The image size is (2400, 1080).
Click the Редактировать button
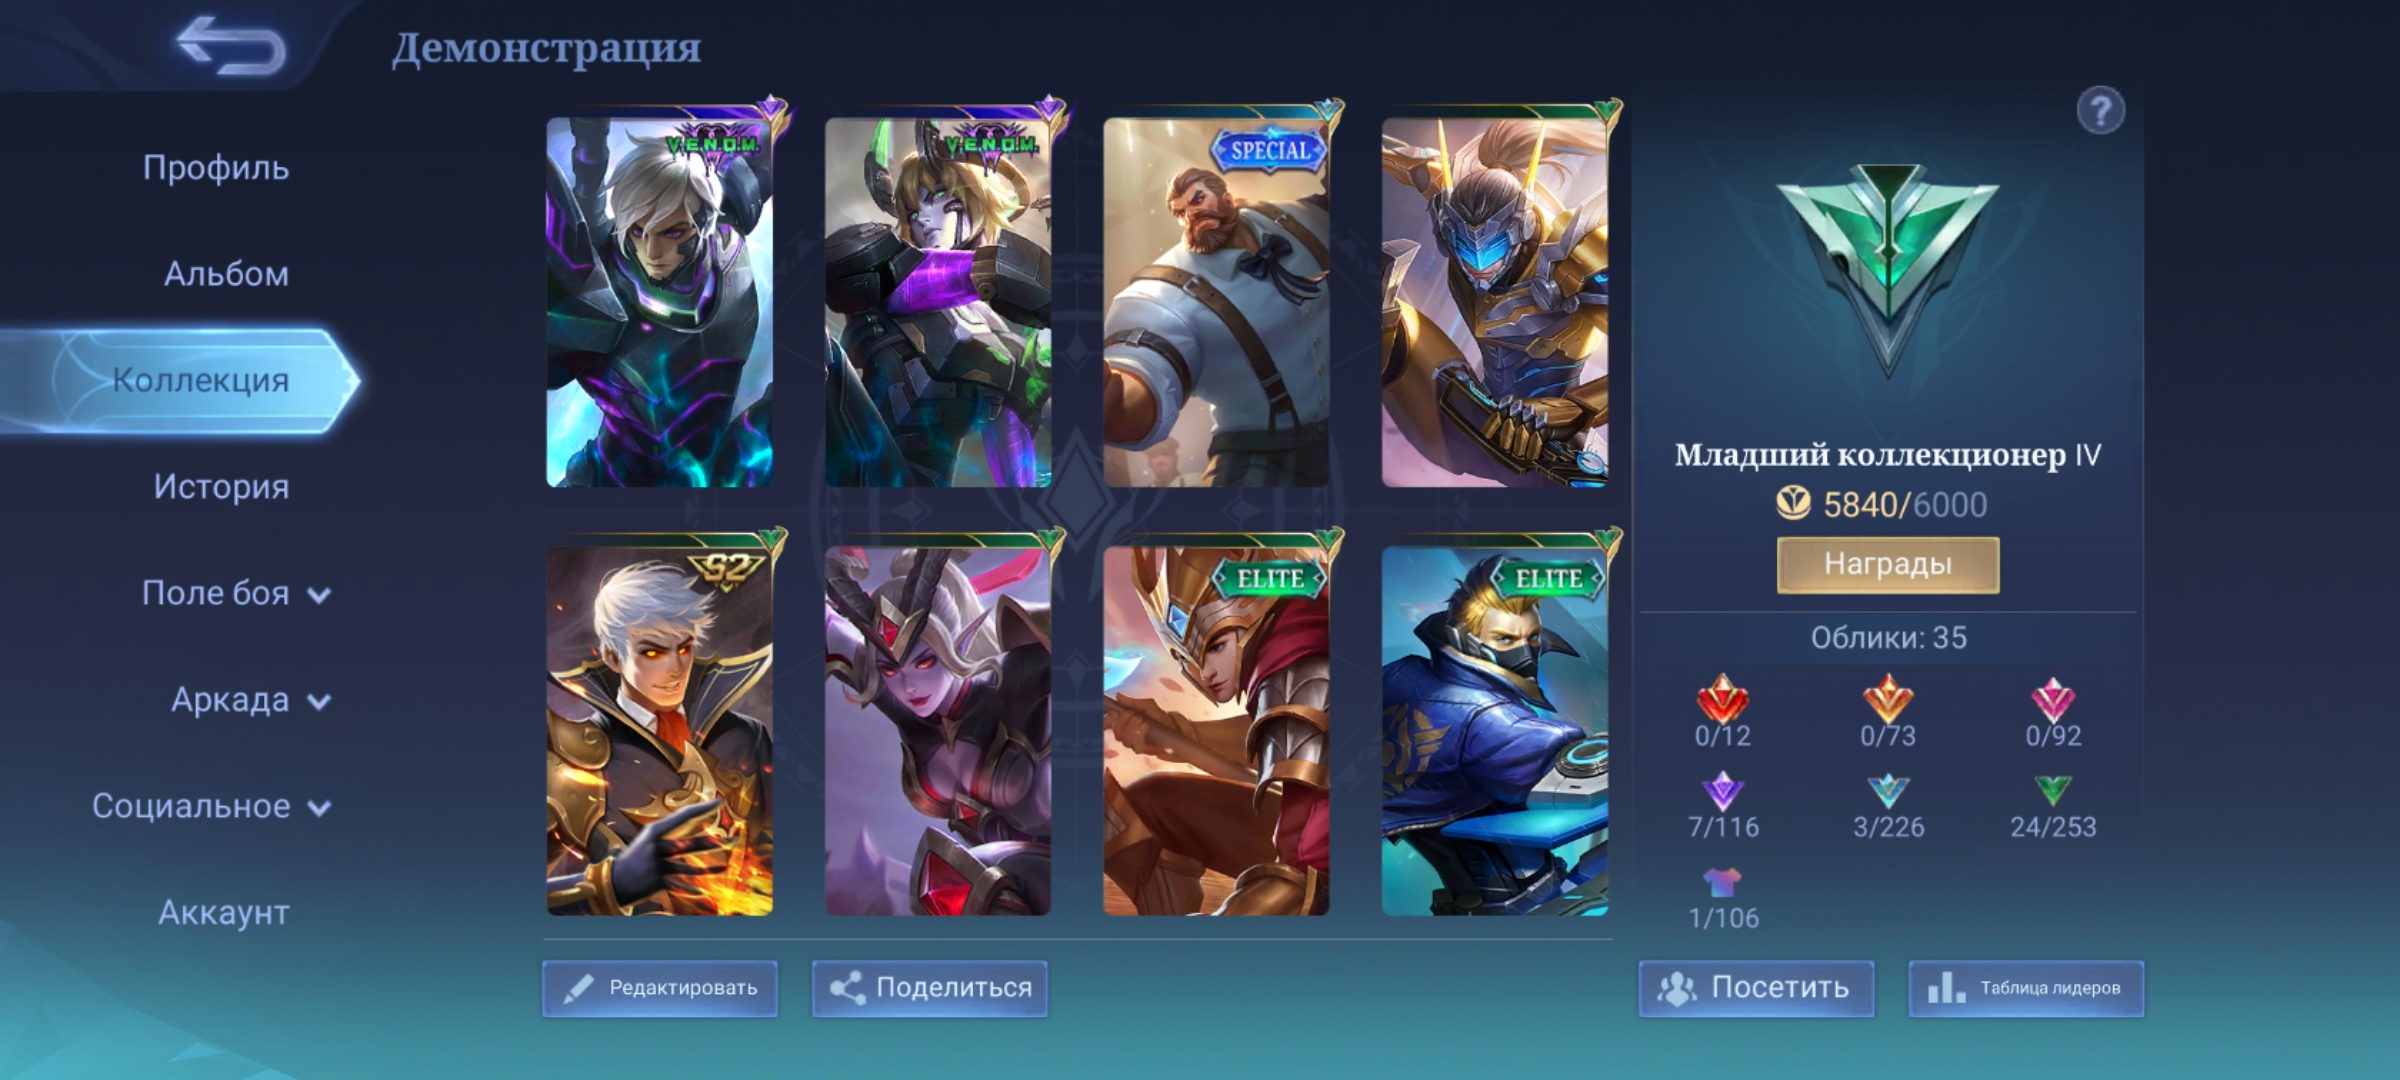(x=660, y=988)
